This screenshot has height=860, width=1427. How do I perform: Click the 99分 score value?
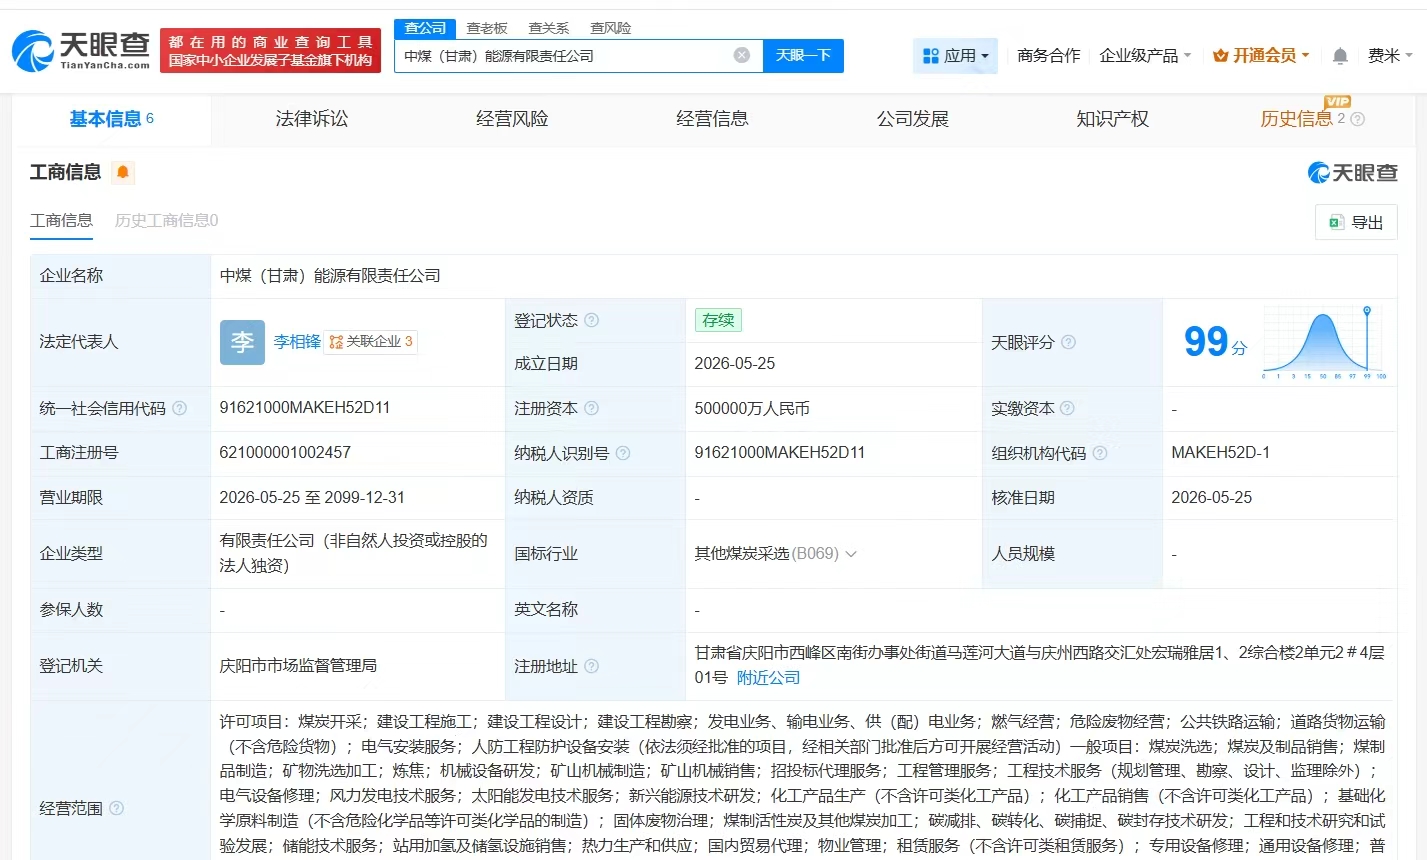click(x=1215, y=342)
